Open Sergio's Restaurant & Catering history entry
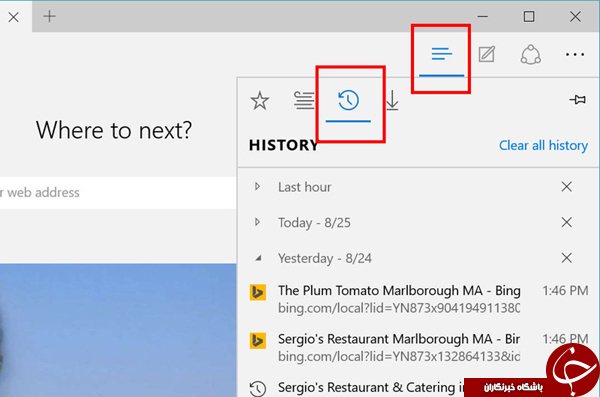Viewport: 600px width, 397px height. [x=370, y=387]
